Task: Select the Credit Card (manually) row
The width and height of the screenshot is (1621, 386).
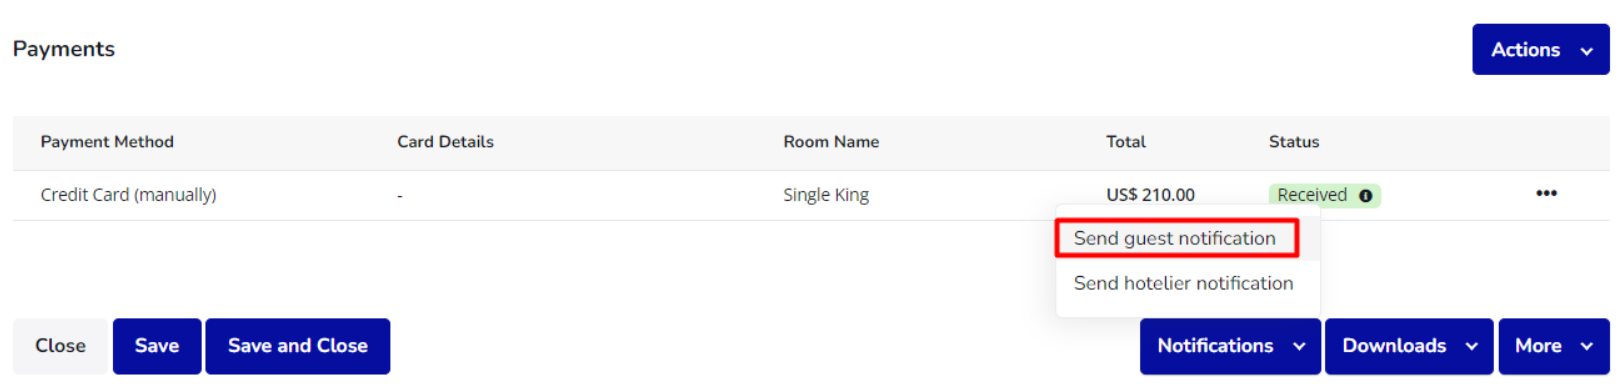Action: click(811, 195)
